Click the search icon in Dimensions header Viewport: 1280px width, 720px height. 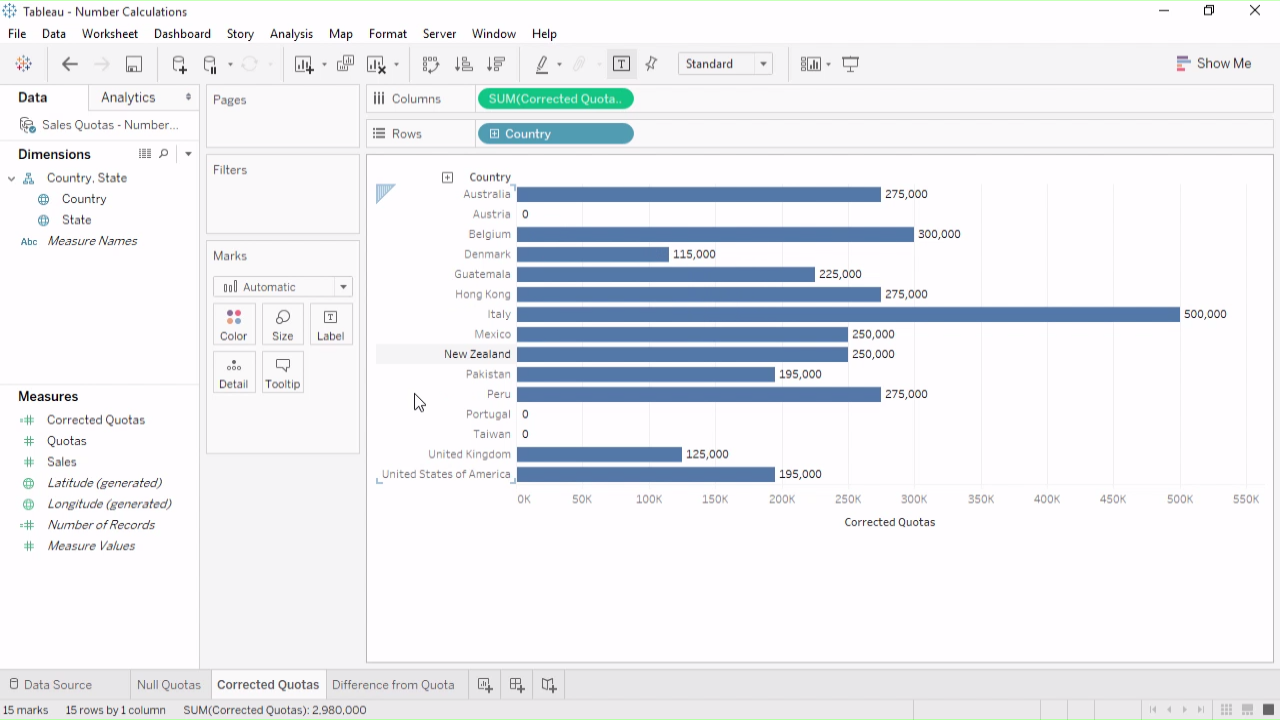(164, 154)
